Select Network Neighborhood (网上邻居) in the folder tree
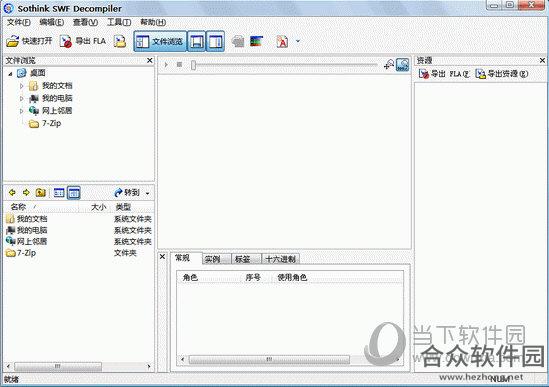This screenshot has width=549, height=387. point(57,111)
